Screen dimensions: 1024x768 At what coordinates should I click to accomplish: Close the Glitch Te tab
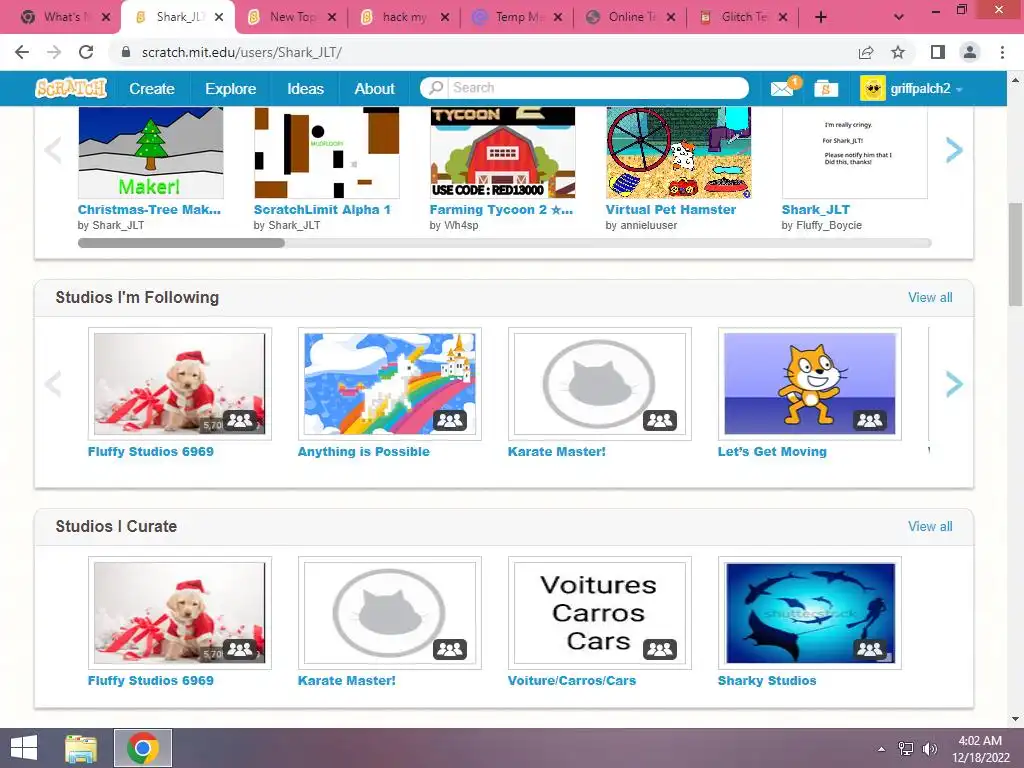783,18
